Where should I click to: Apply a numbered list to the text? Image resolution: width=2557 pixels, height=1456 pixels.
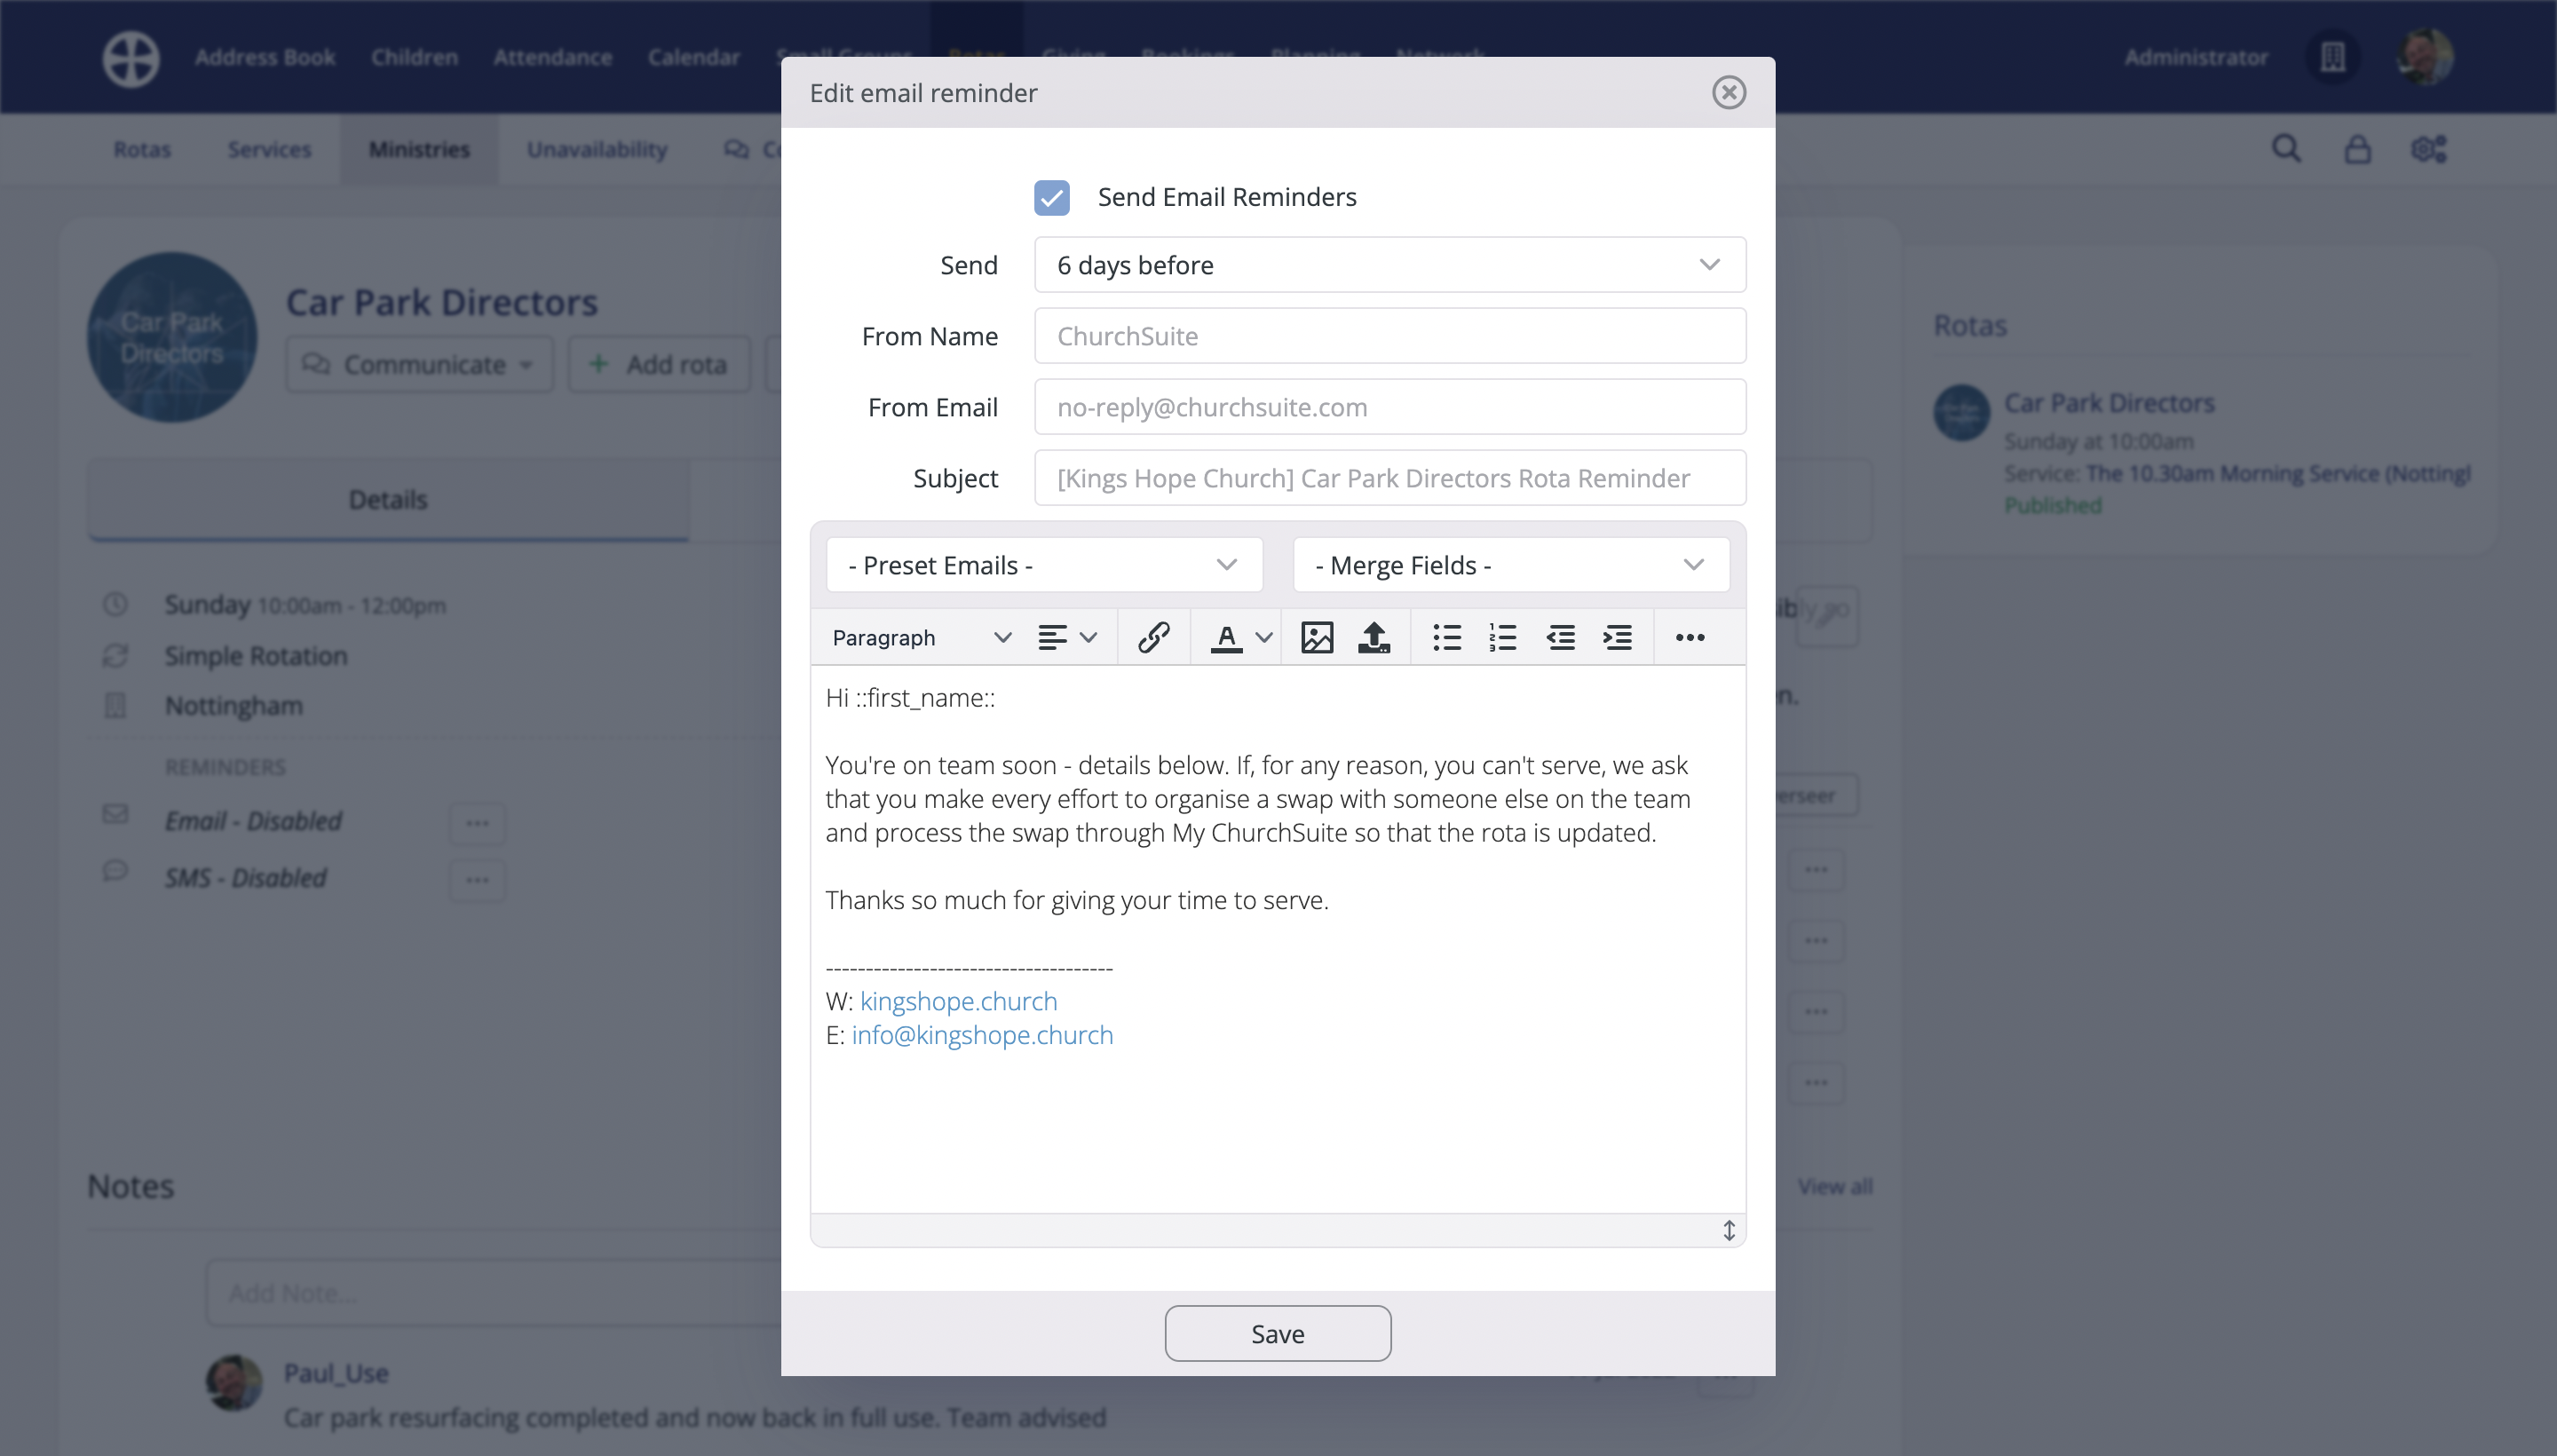pyautogui.click(x=1502, y=637)
